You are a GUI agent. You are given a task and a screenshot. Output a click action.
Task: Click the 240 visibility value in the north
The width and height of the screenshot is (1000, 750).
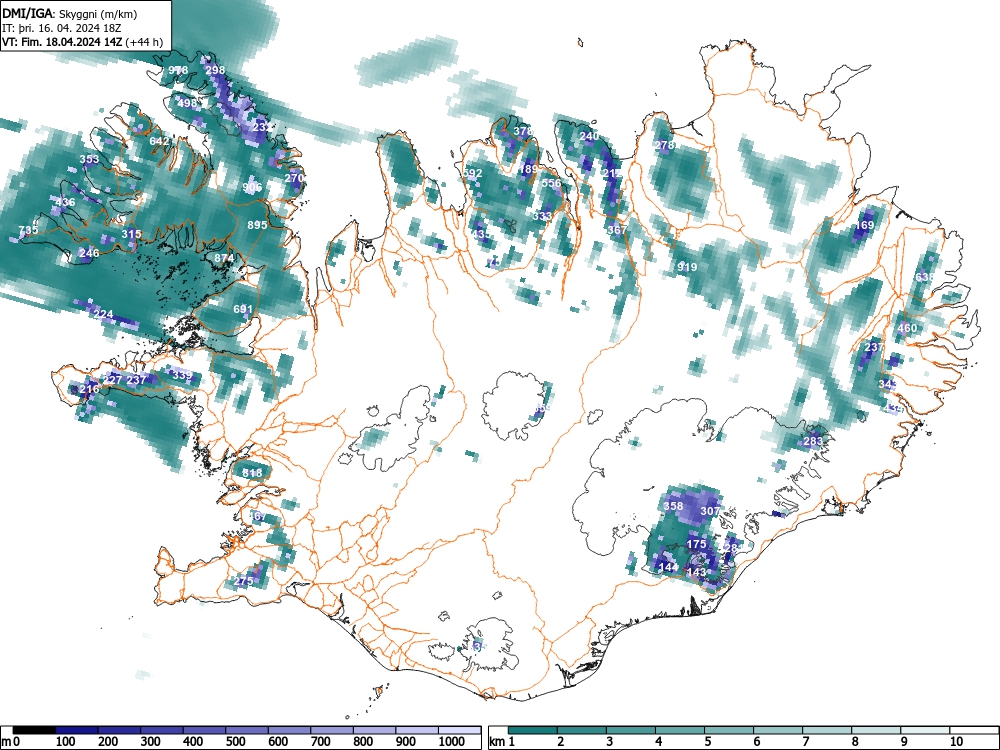tap(589, 136)
